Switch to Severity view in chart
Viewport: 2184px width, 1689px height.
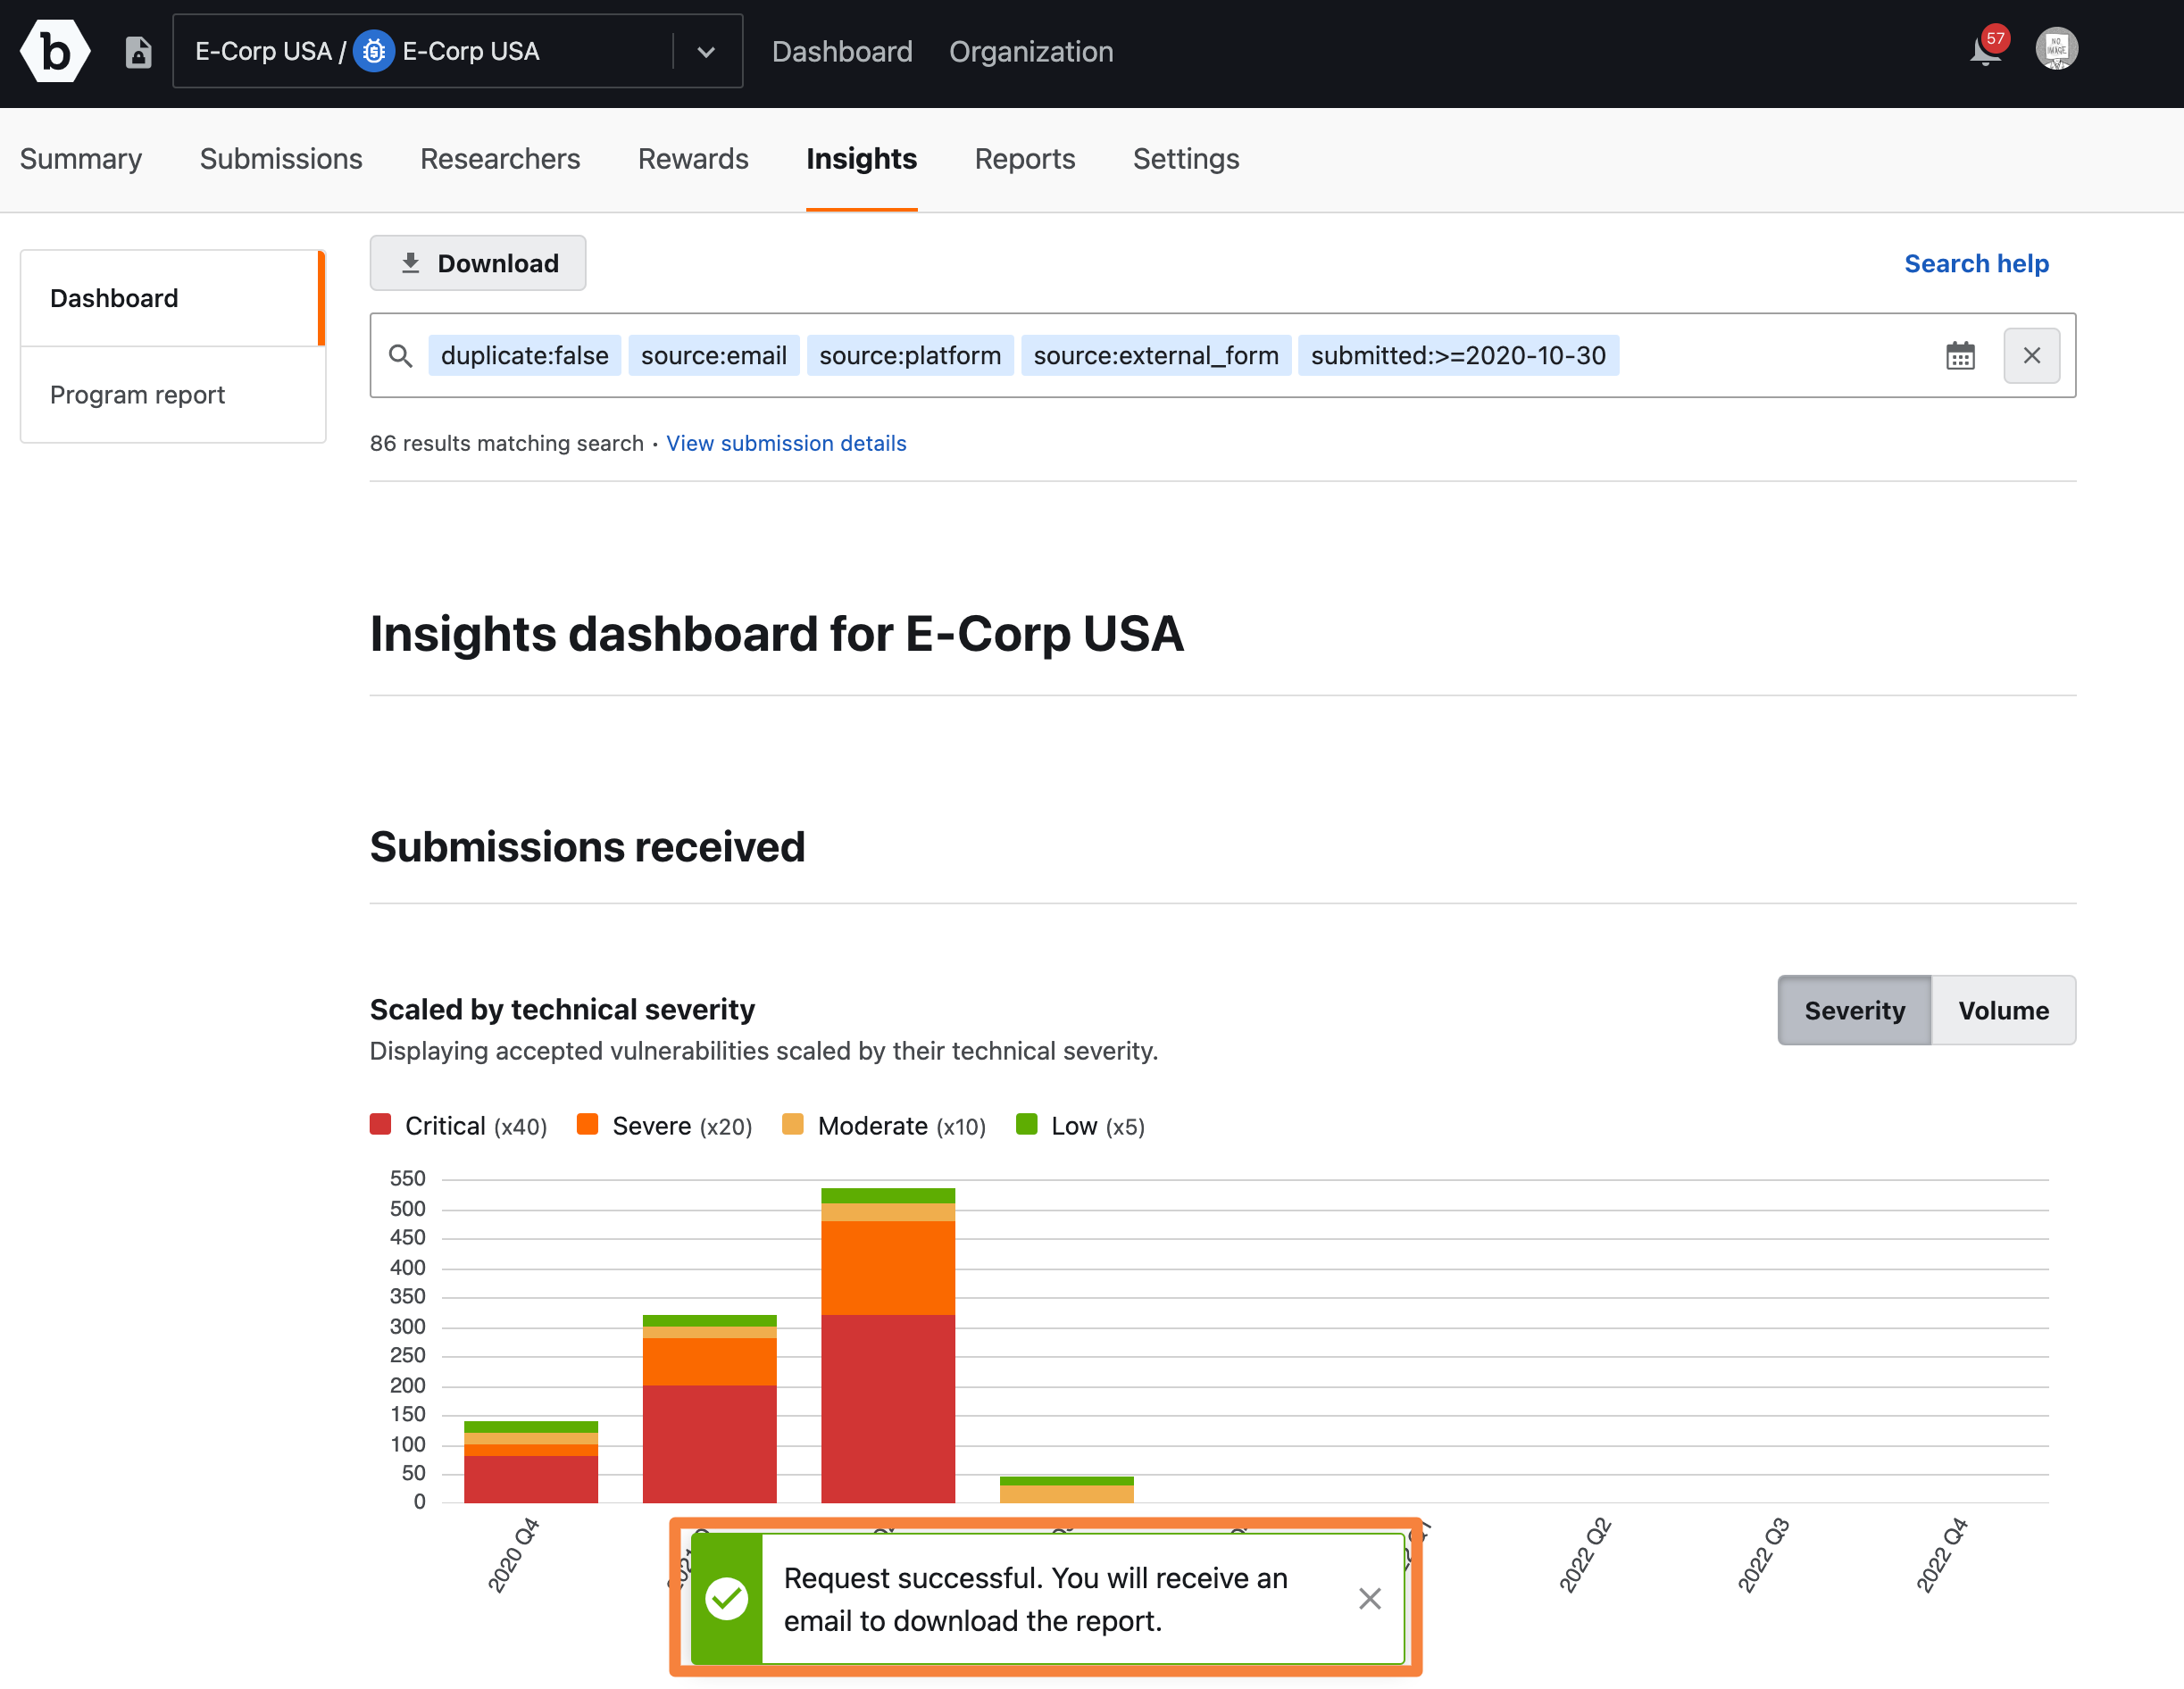coord(1855,1011)
